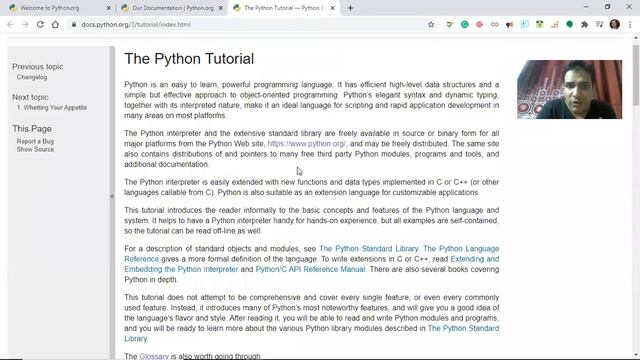Click the scrollbar up arrow
The height and width of the screenshot is (360, 640).
click(x=636, y=38)
